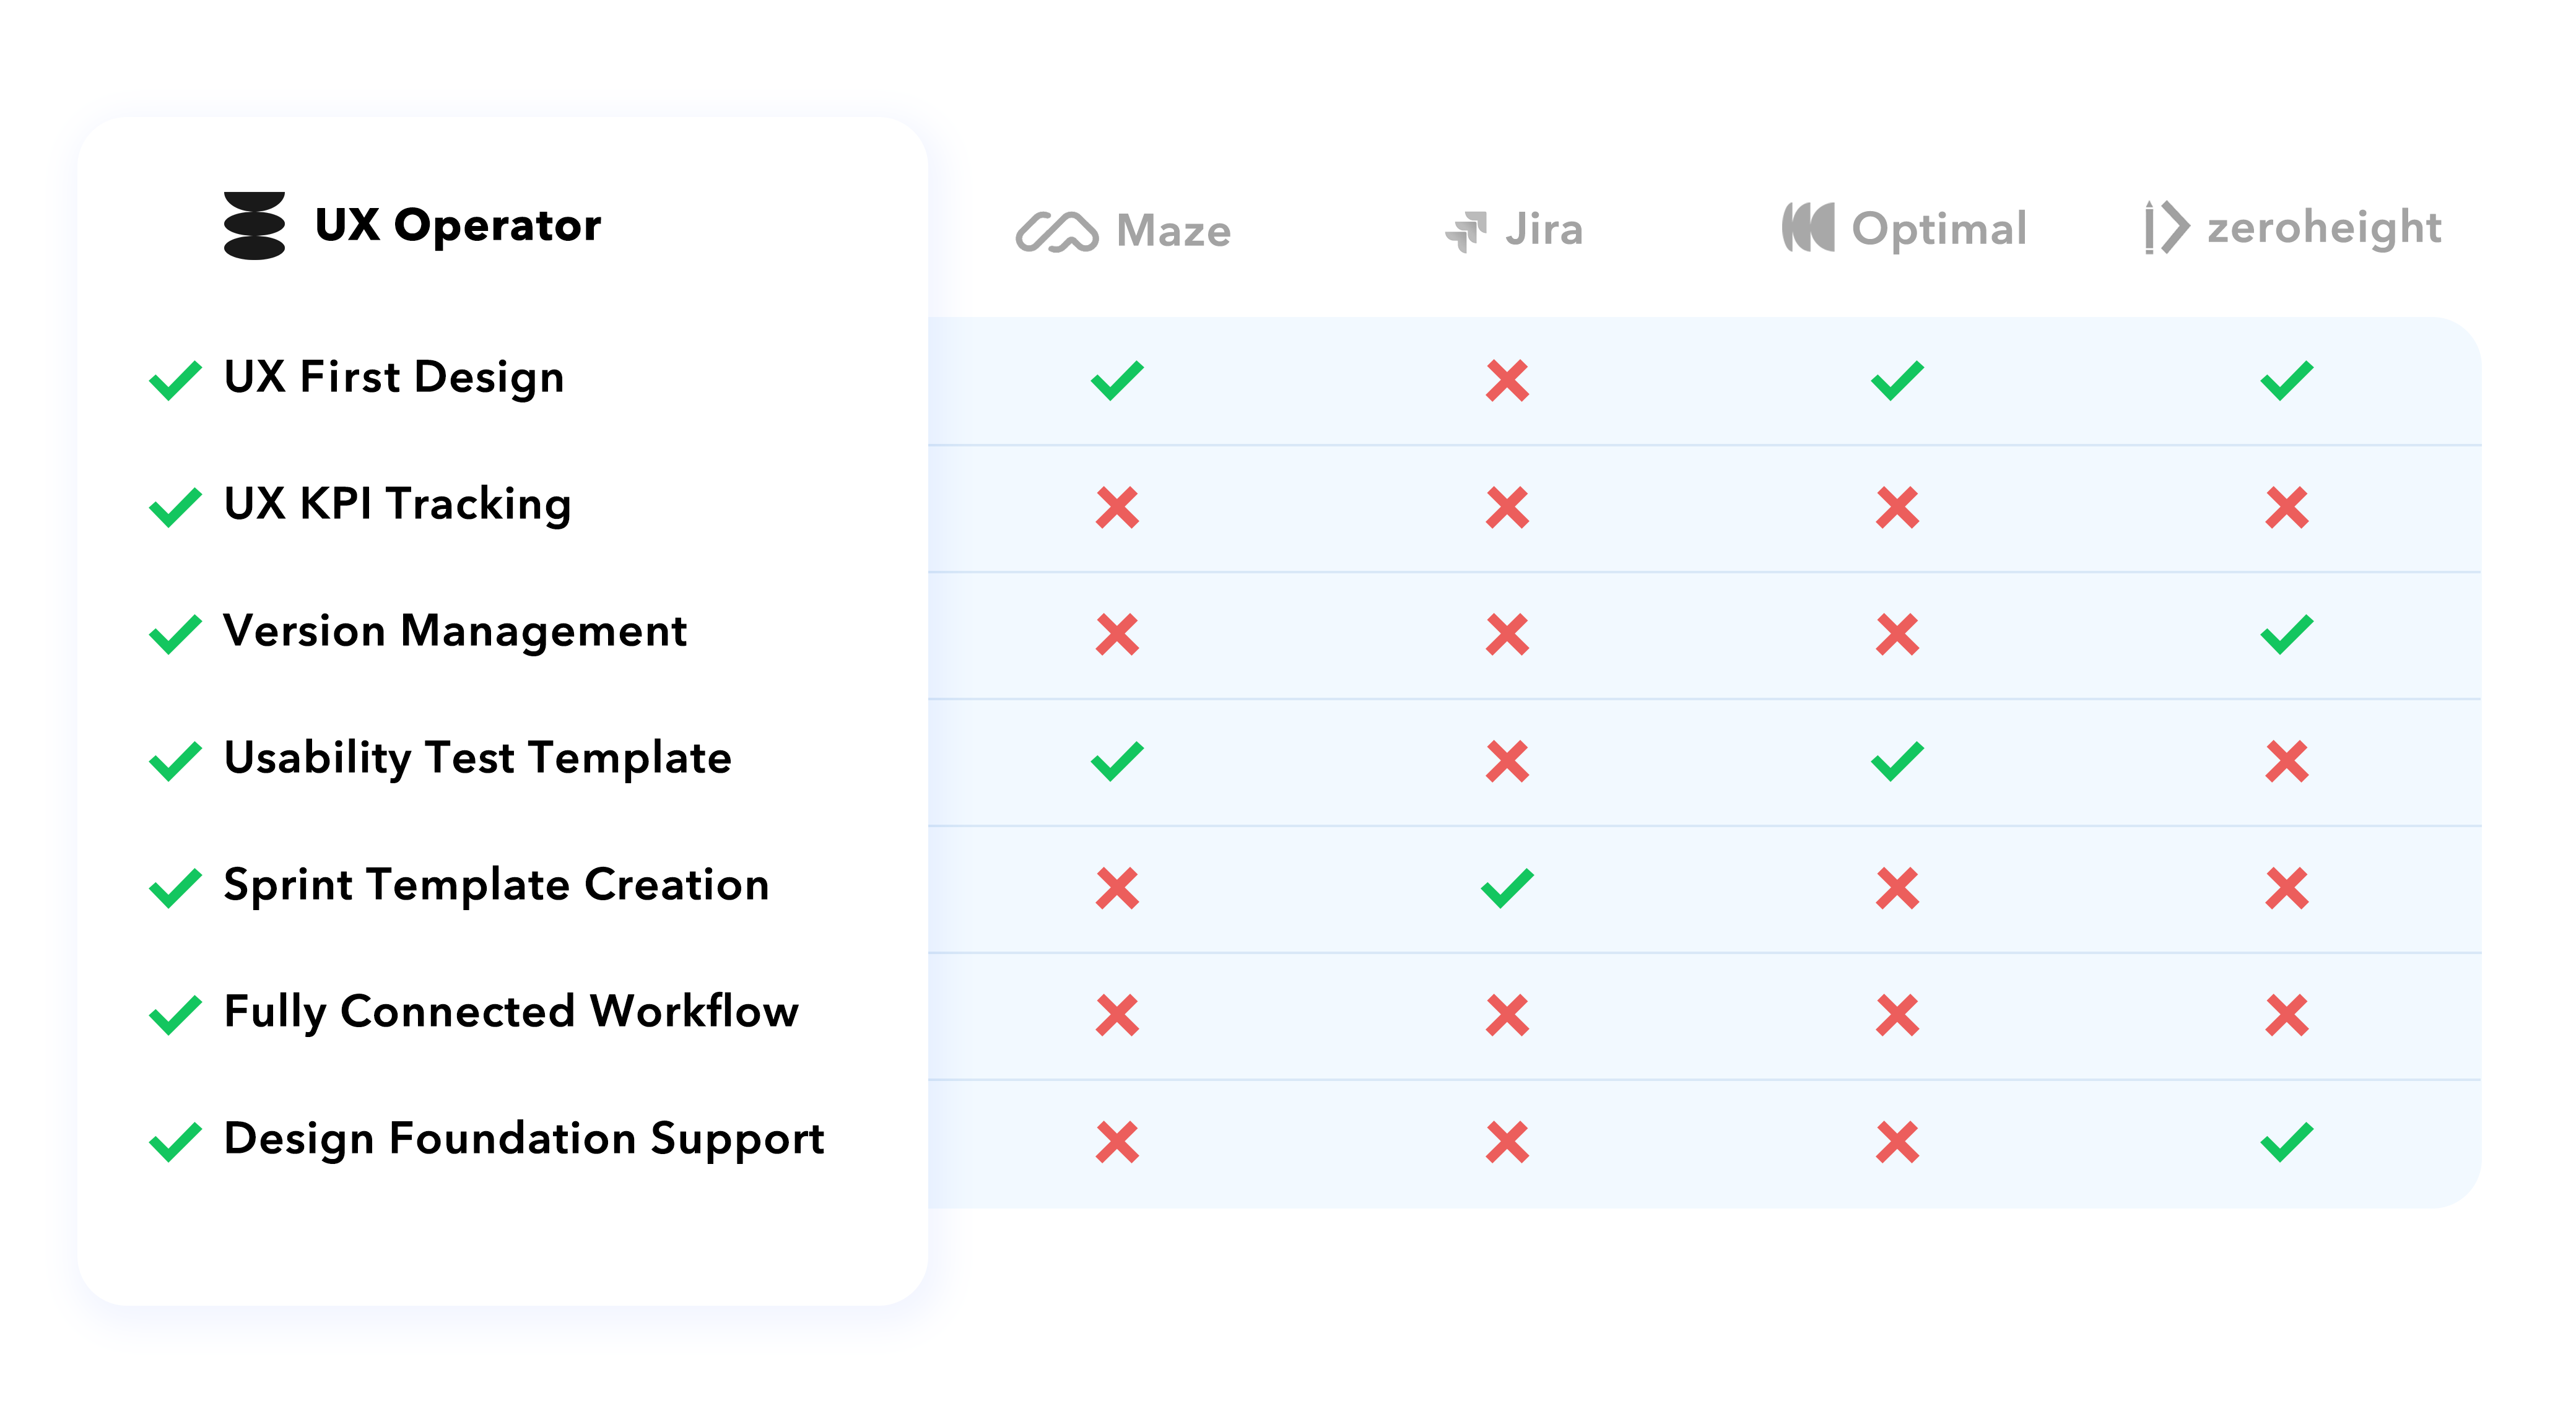This screenshot has width=2576, height=1424.
Task: Click the Design Foundation Support label
Action: coord(524,1138)
